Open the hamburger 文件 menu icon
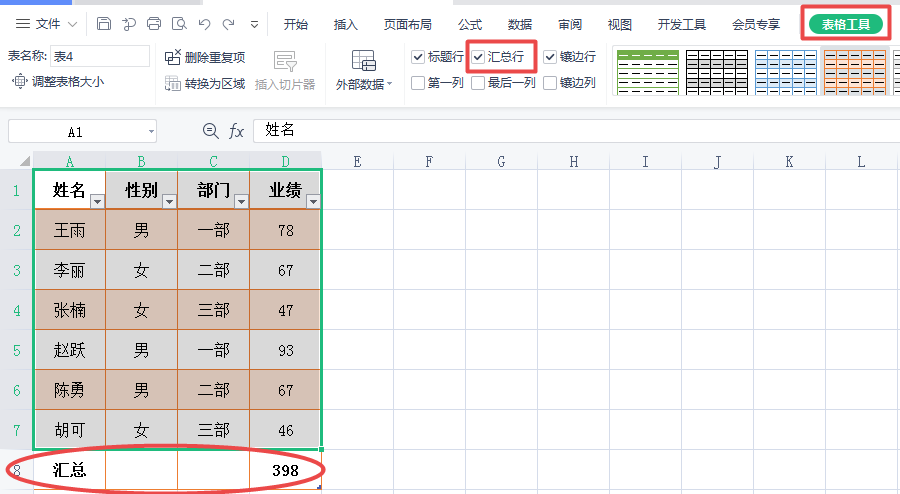Screen dimensions: 900x494 click(23, 24)
